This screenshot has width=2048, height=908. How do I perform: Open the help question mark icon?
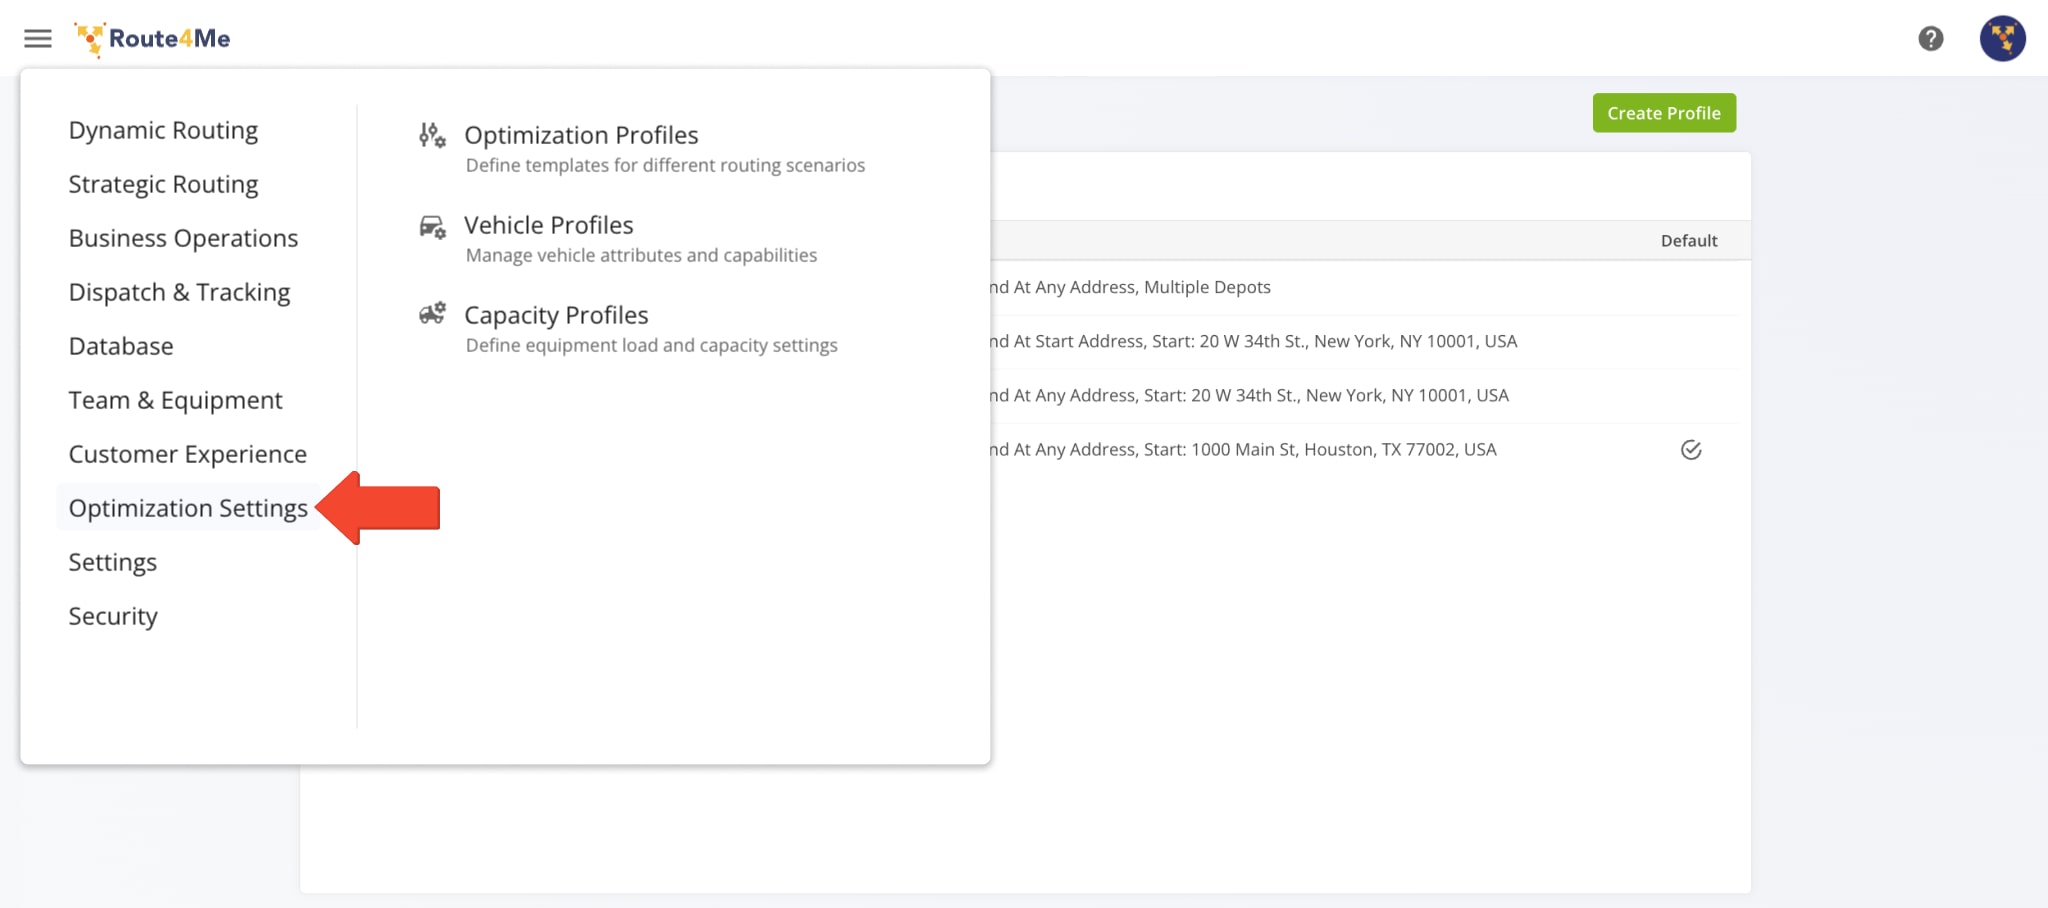[x=1930, y=39]
